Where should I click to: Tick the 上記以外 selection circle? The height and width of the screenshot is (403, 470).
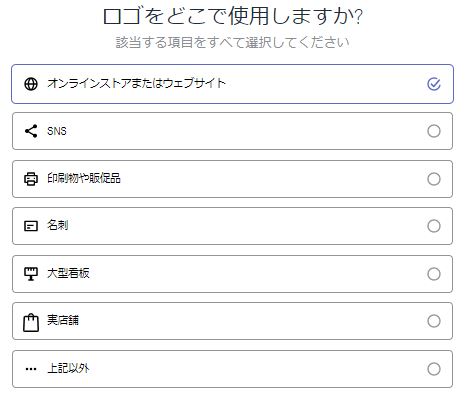(x=434, y=369)
